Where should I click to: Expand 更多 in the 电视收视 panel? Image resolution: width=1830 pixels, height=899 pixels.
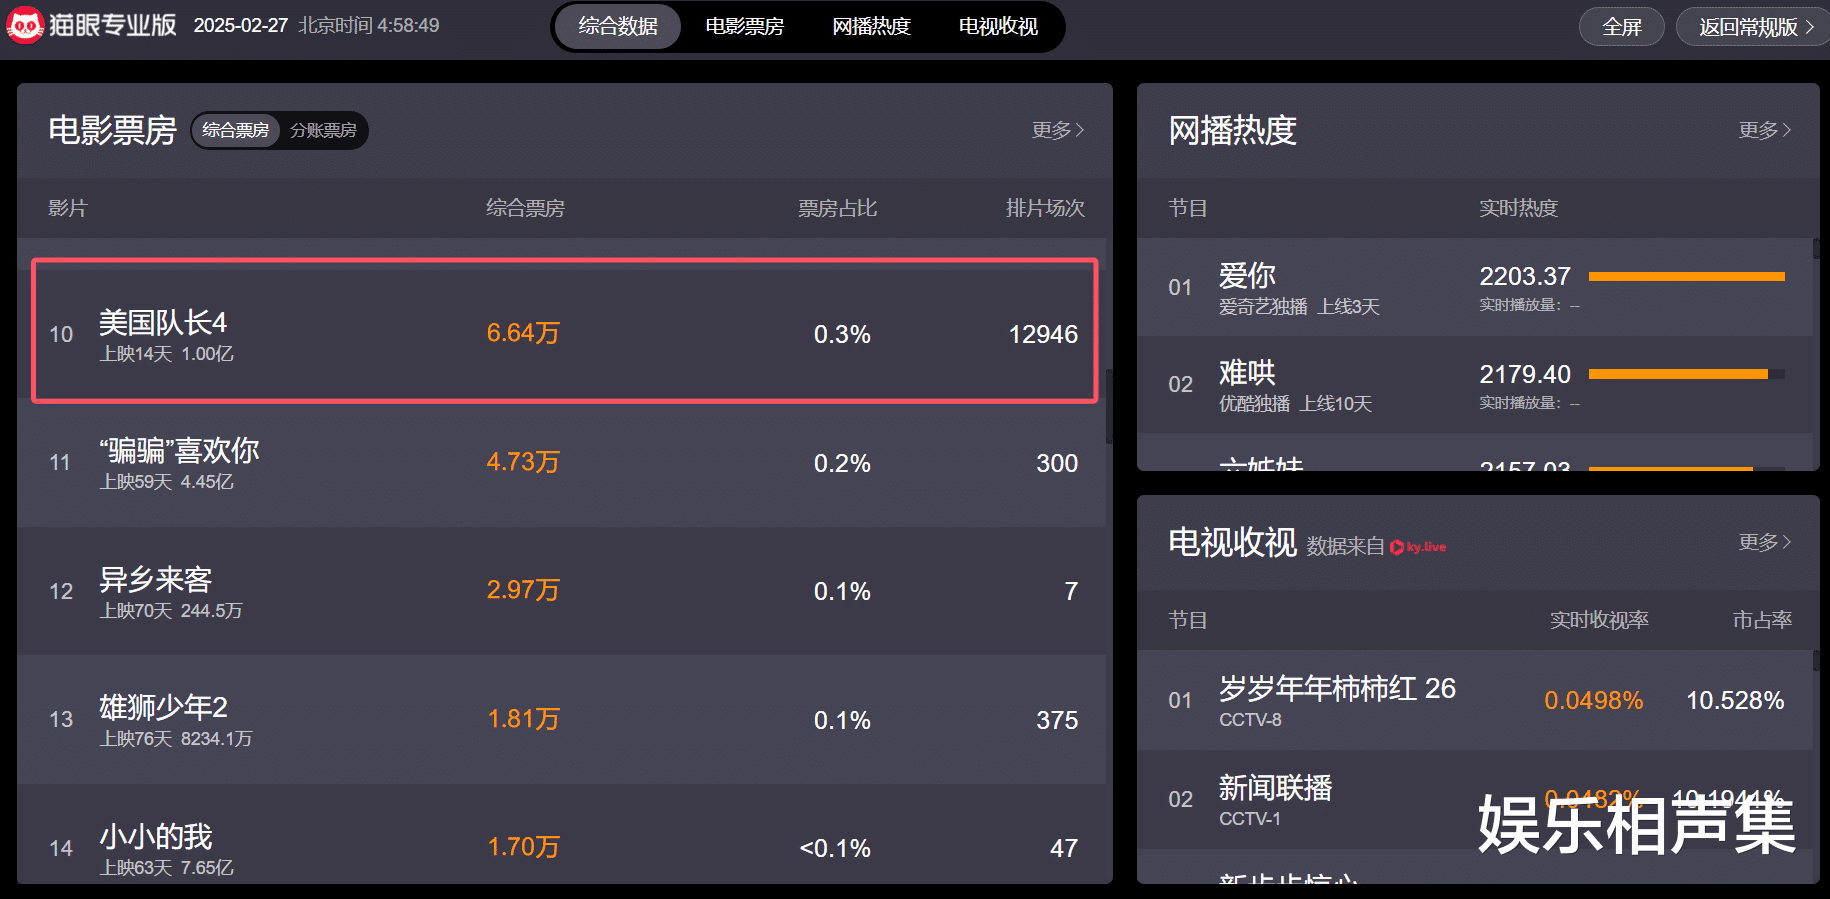tap(1765, 542)
